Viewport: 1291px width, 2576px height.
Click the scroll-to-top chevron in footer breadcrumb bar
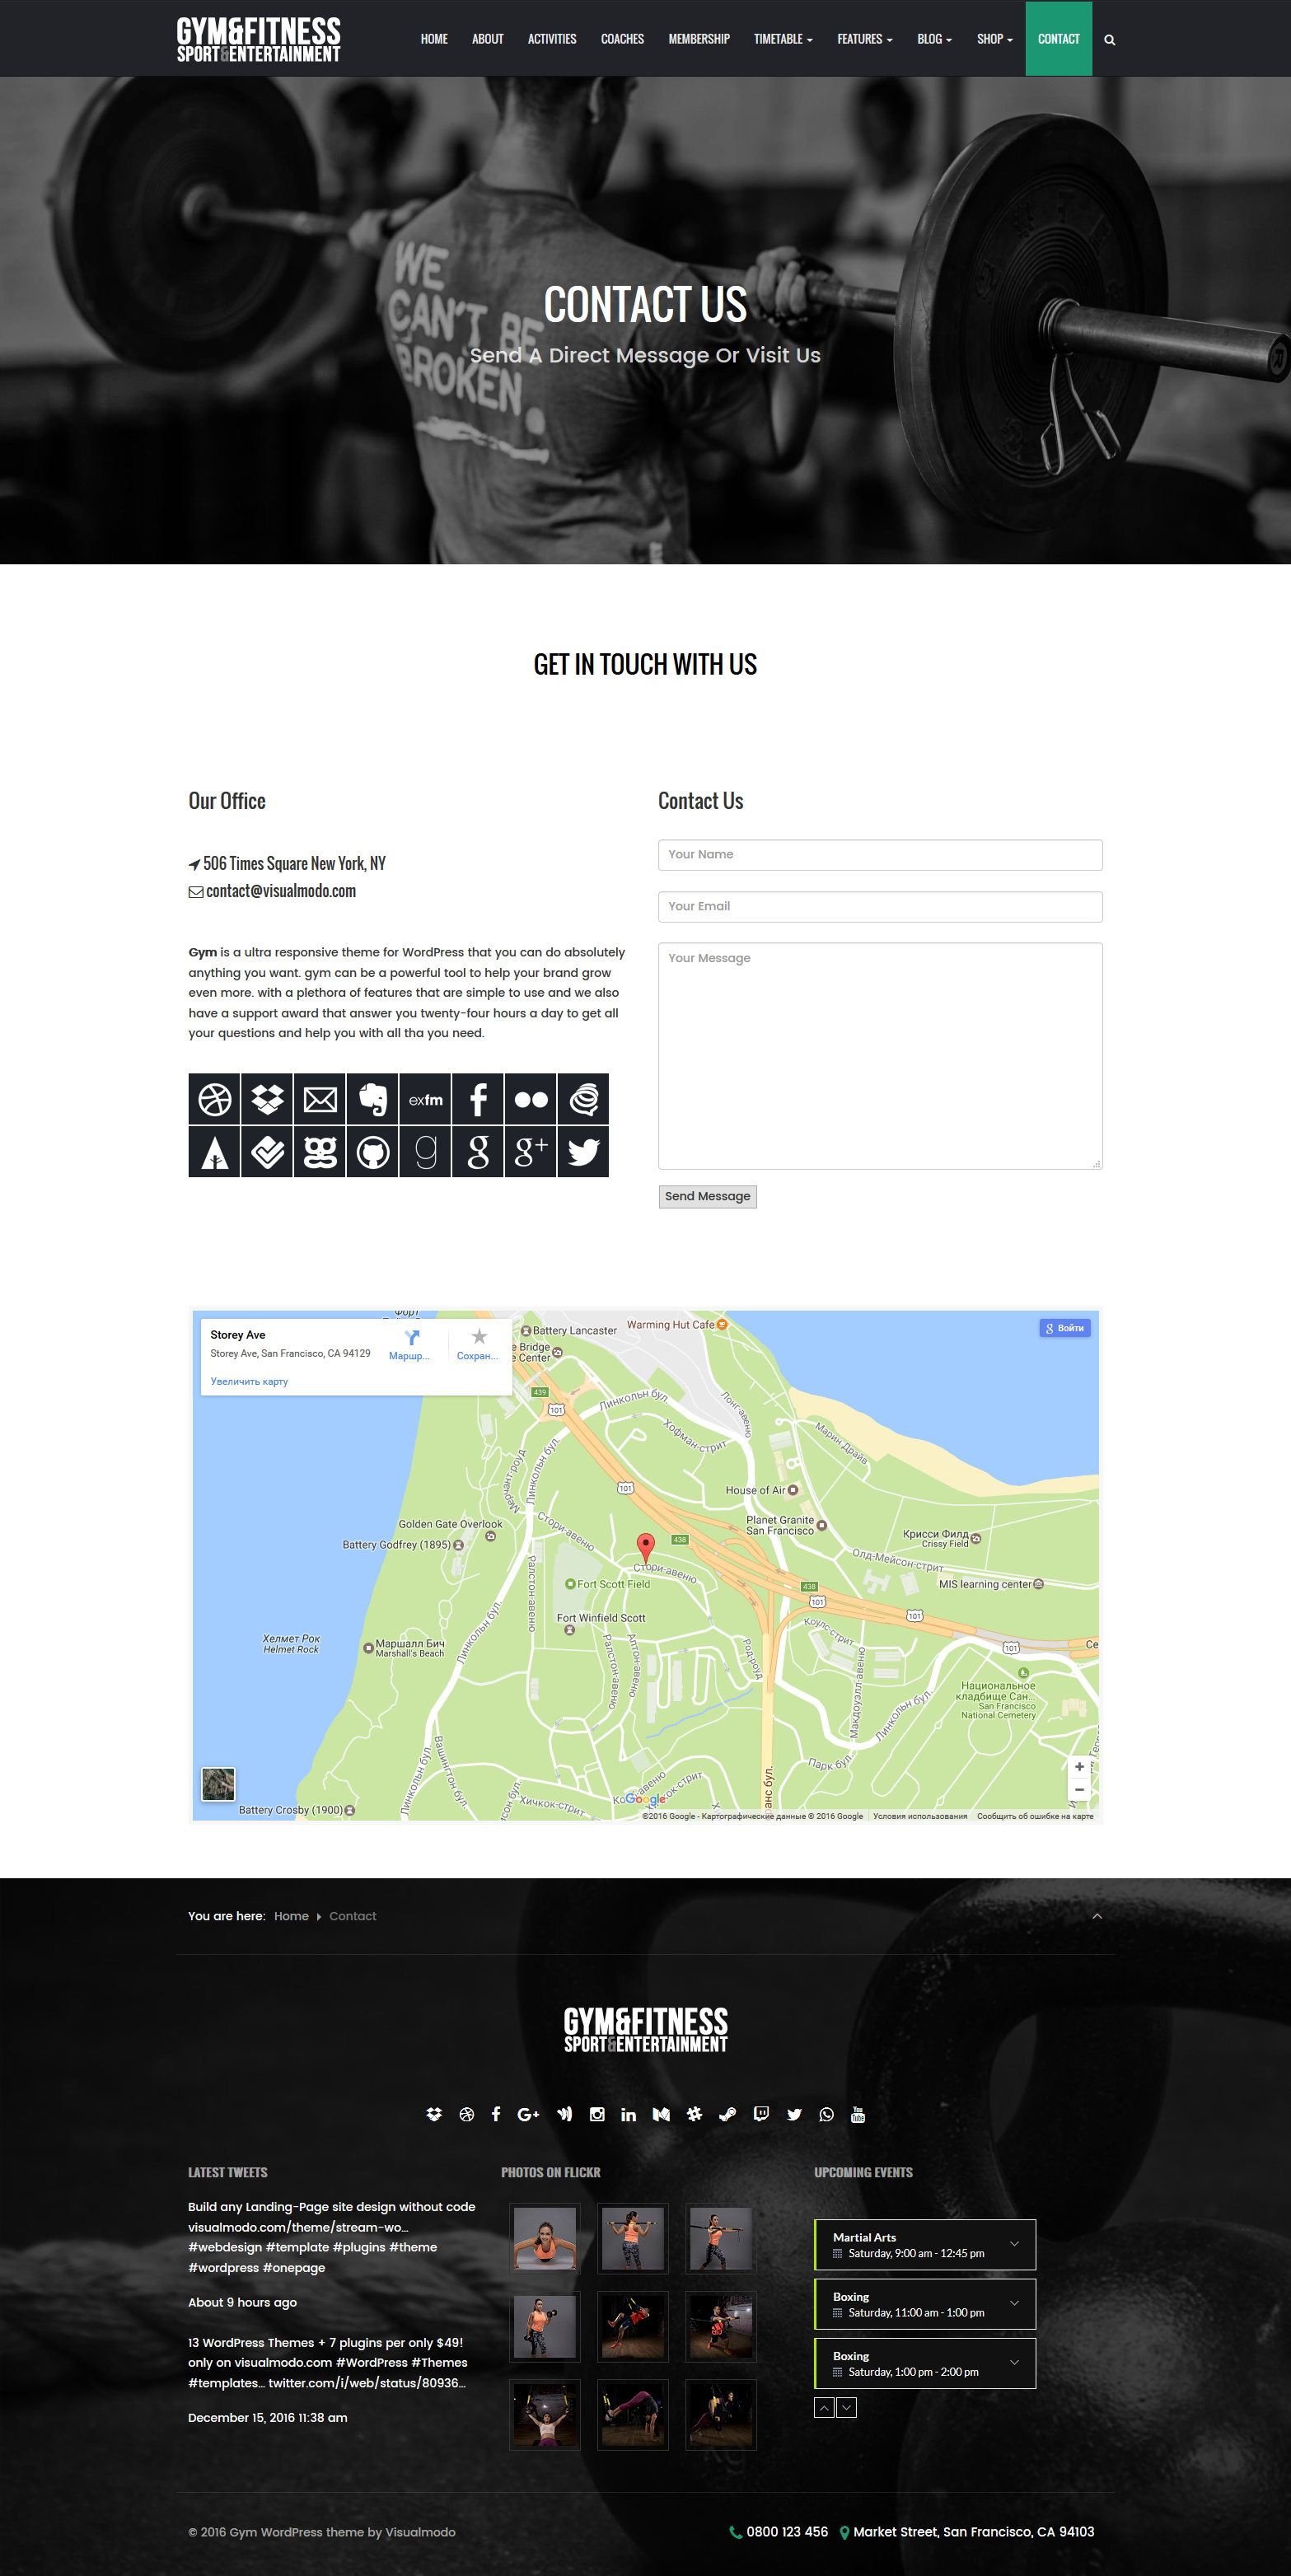[1097, 1916]
